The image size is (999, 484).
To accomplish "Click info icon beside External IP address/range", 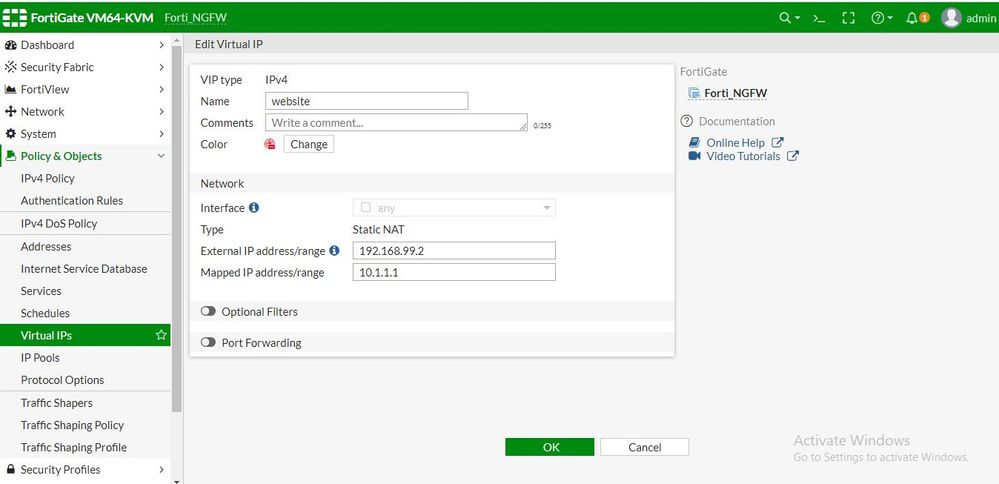I will (334, 250).
